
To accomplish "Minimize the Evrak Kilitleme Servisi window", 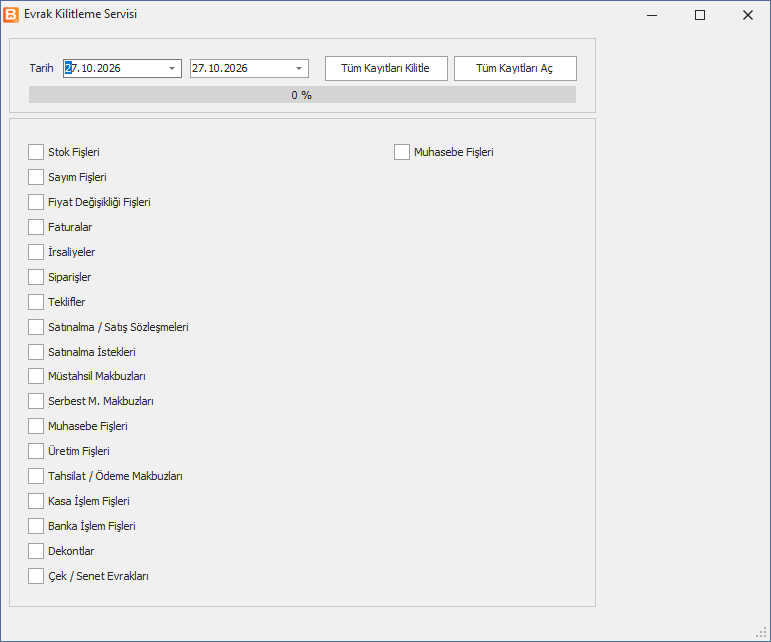I will pos(652,15).
